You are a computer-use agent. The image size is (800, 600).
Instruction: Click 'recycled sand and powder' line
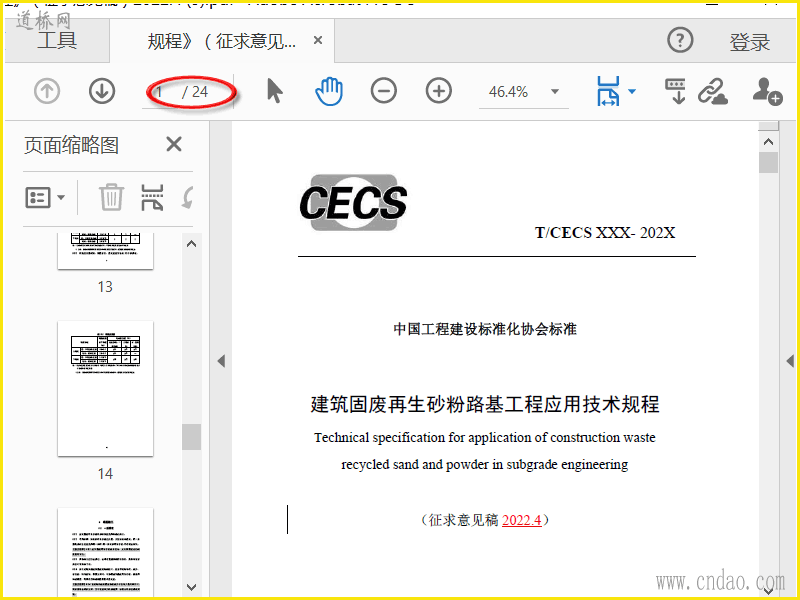485,465
